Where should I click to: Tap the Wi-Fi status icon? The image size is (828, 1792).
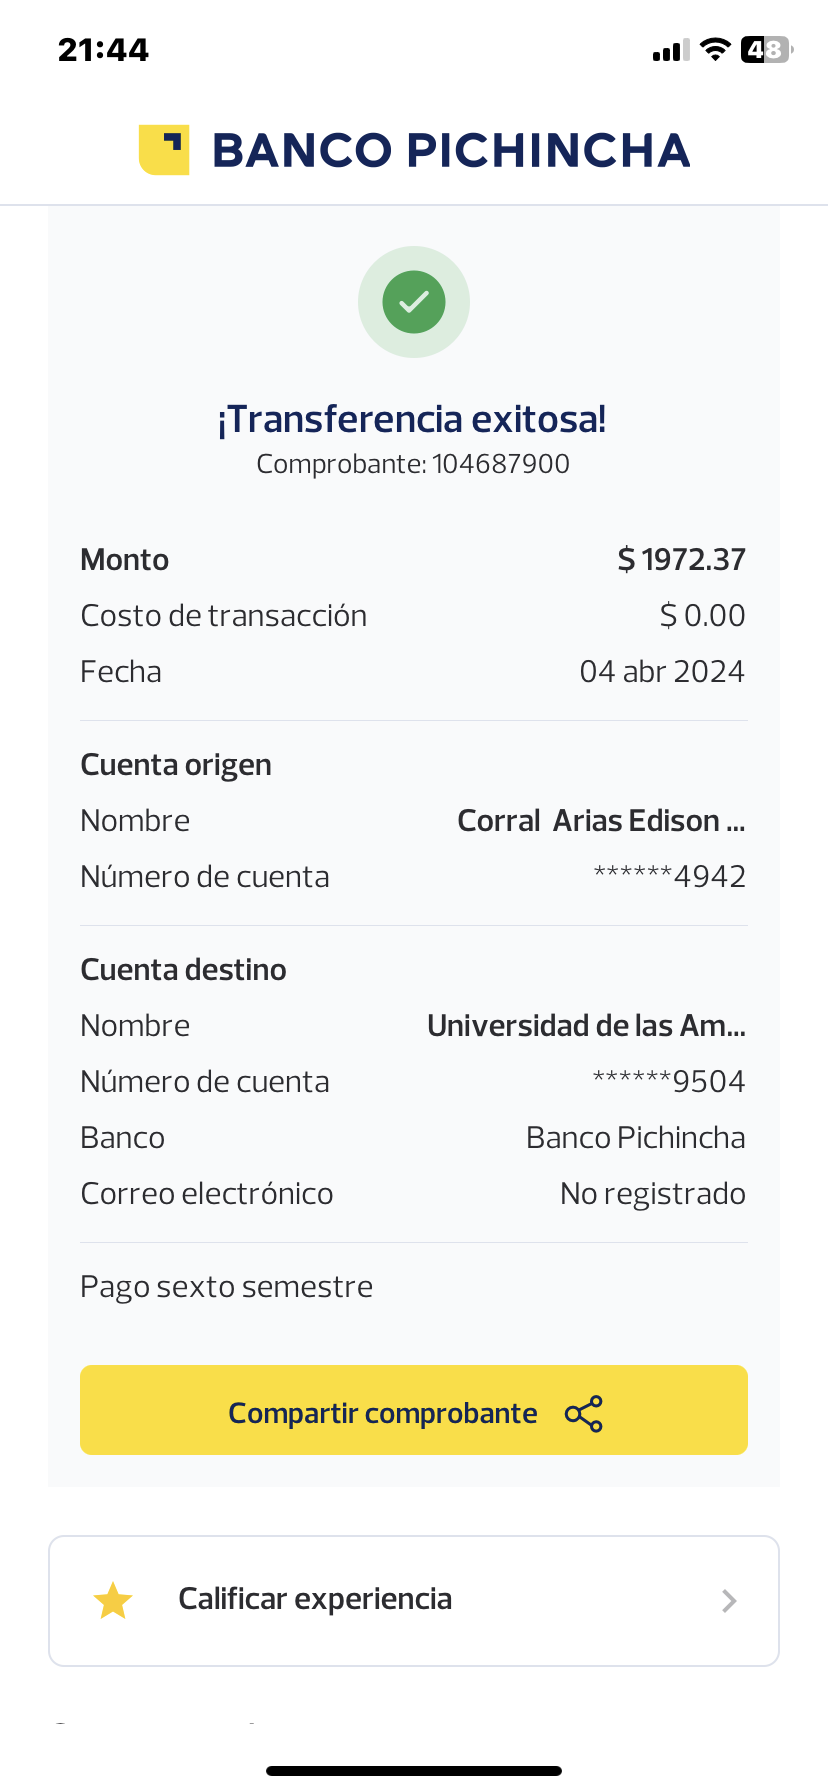[715, 50]
